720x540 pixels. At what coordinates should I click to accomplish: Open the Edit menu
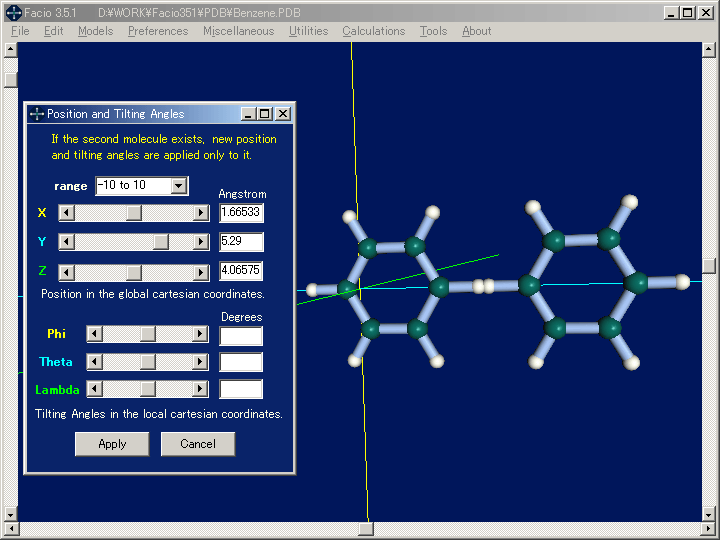tap(53, 31)
